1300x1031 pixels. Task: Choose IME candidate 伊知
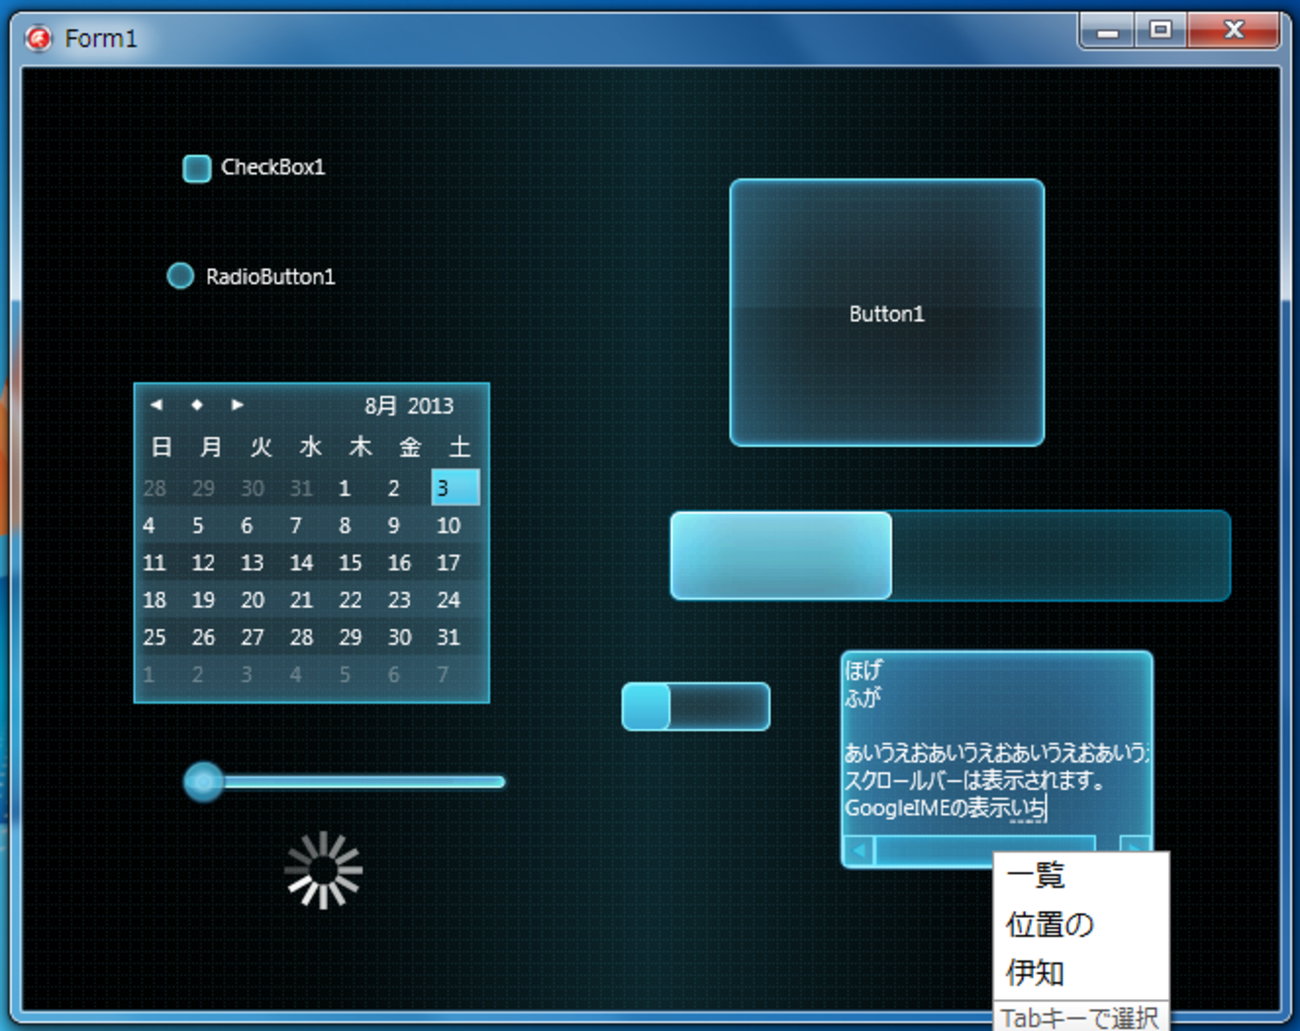point(1035,973)
